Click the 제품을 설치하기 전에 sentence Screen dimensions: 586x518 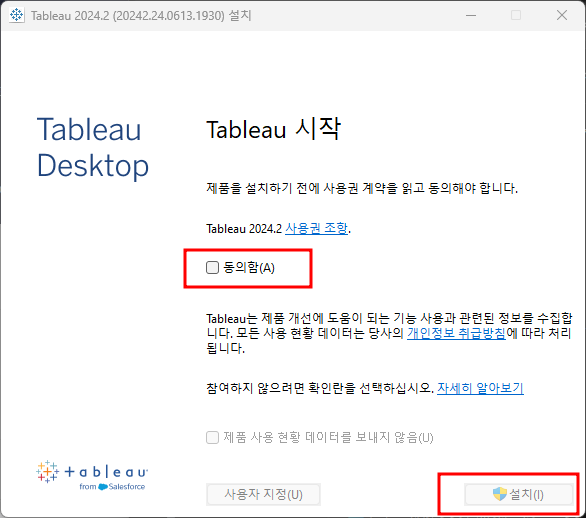point(362,188)
